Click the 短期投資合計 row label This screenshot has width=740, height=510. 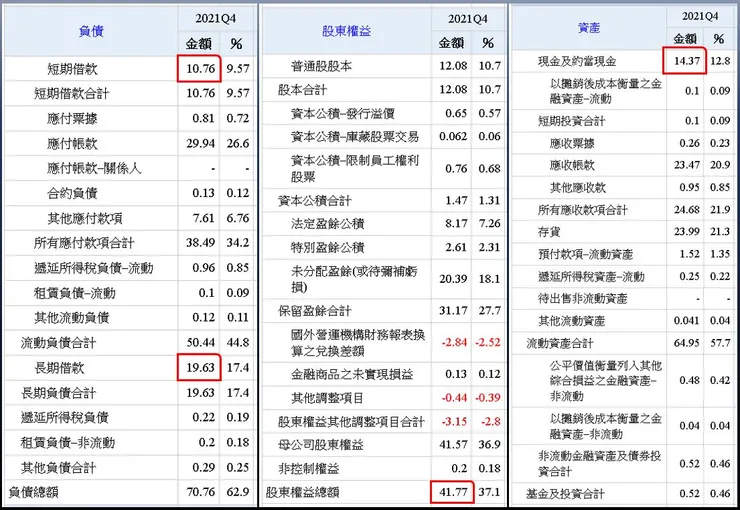pos(572,121)
